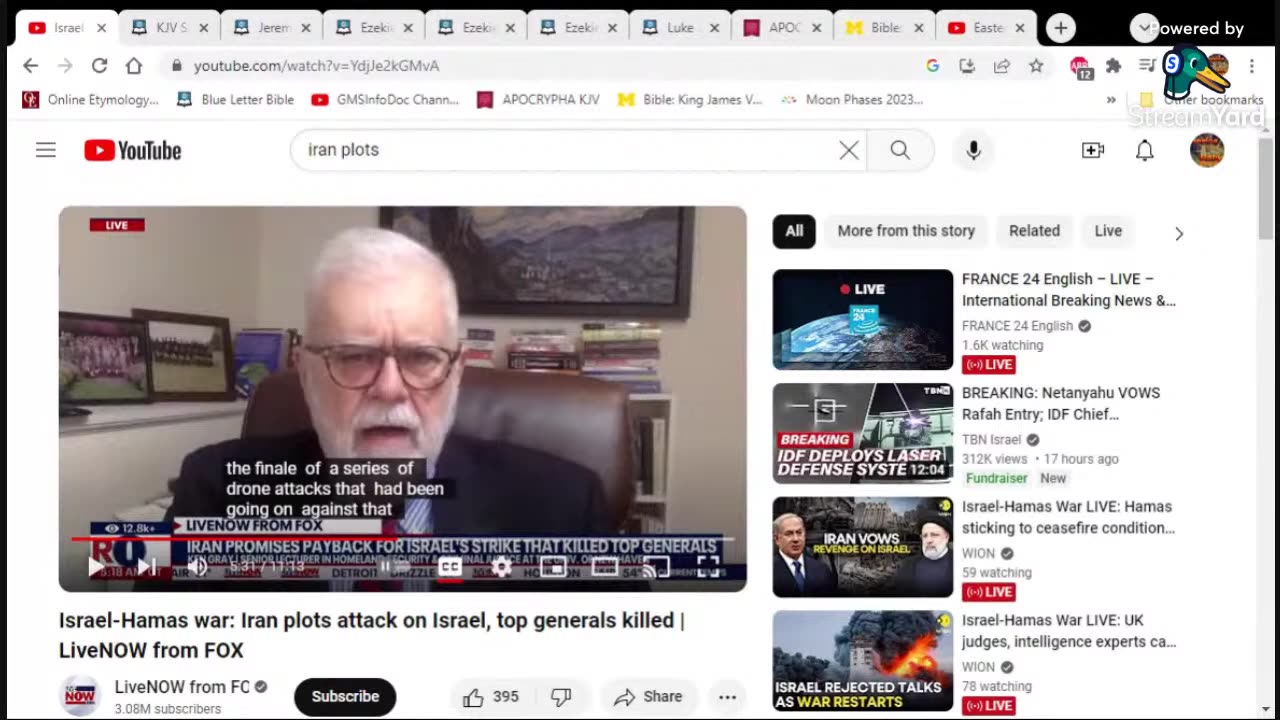Like the video with 395 likes

pos(490,697)
